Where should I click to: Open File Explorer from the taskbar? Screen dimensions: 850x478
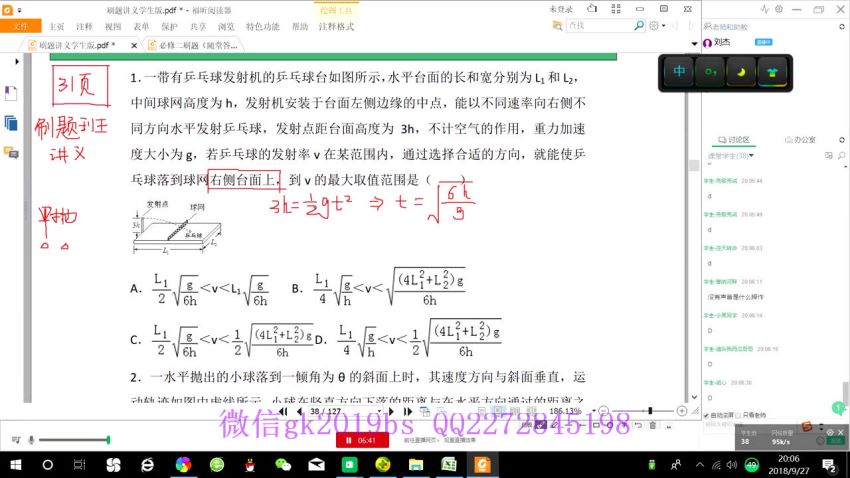pyautogui.click(x=416, y=465)
